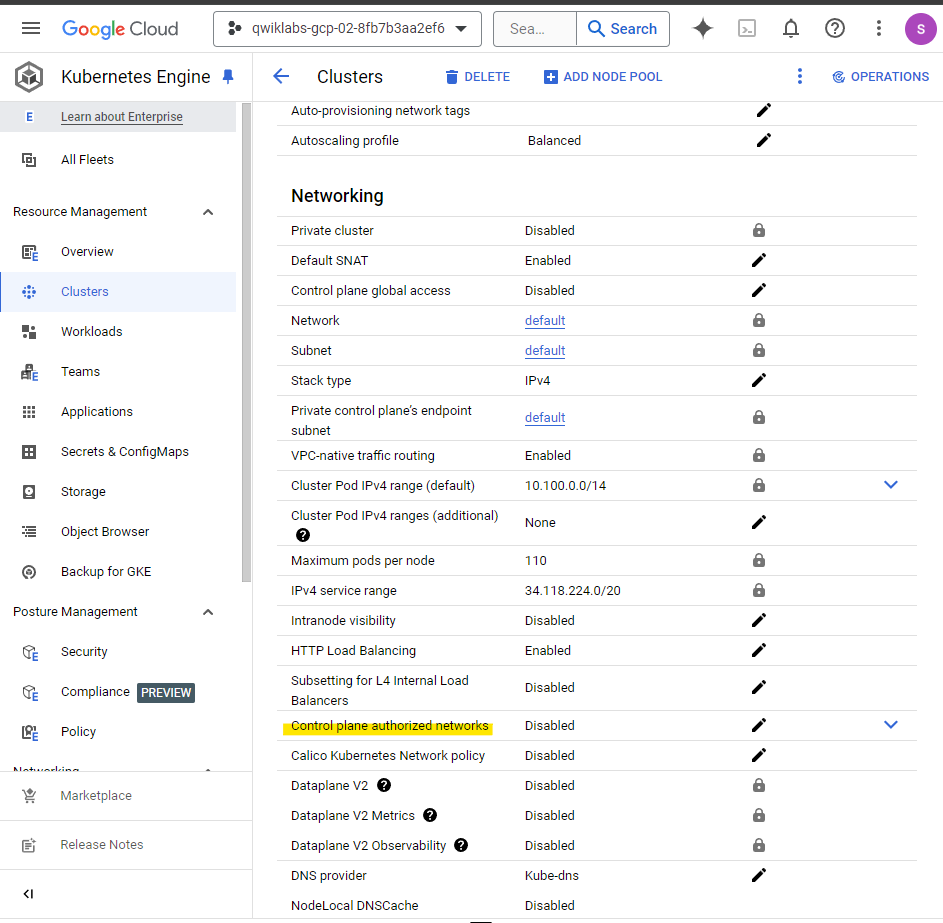The width and height of the screenshot is (943, 923).
Task: Click the DELETE cluster button
Action: click(477, 77)
